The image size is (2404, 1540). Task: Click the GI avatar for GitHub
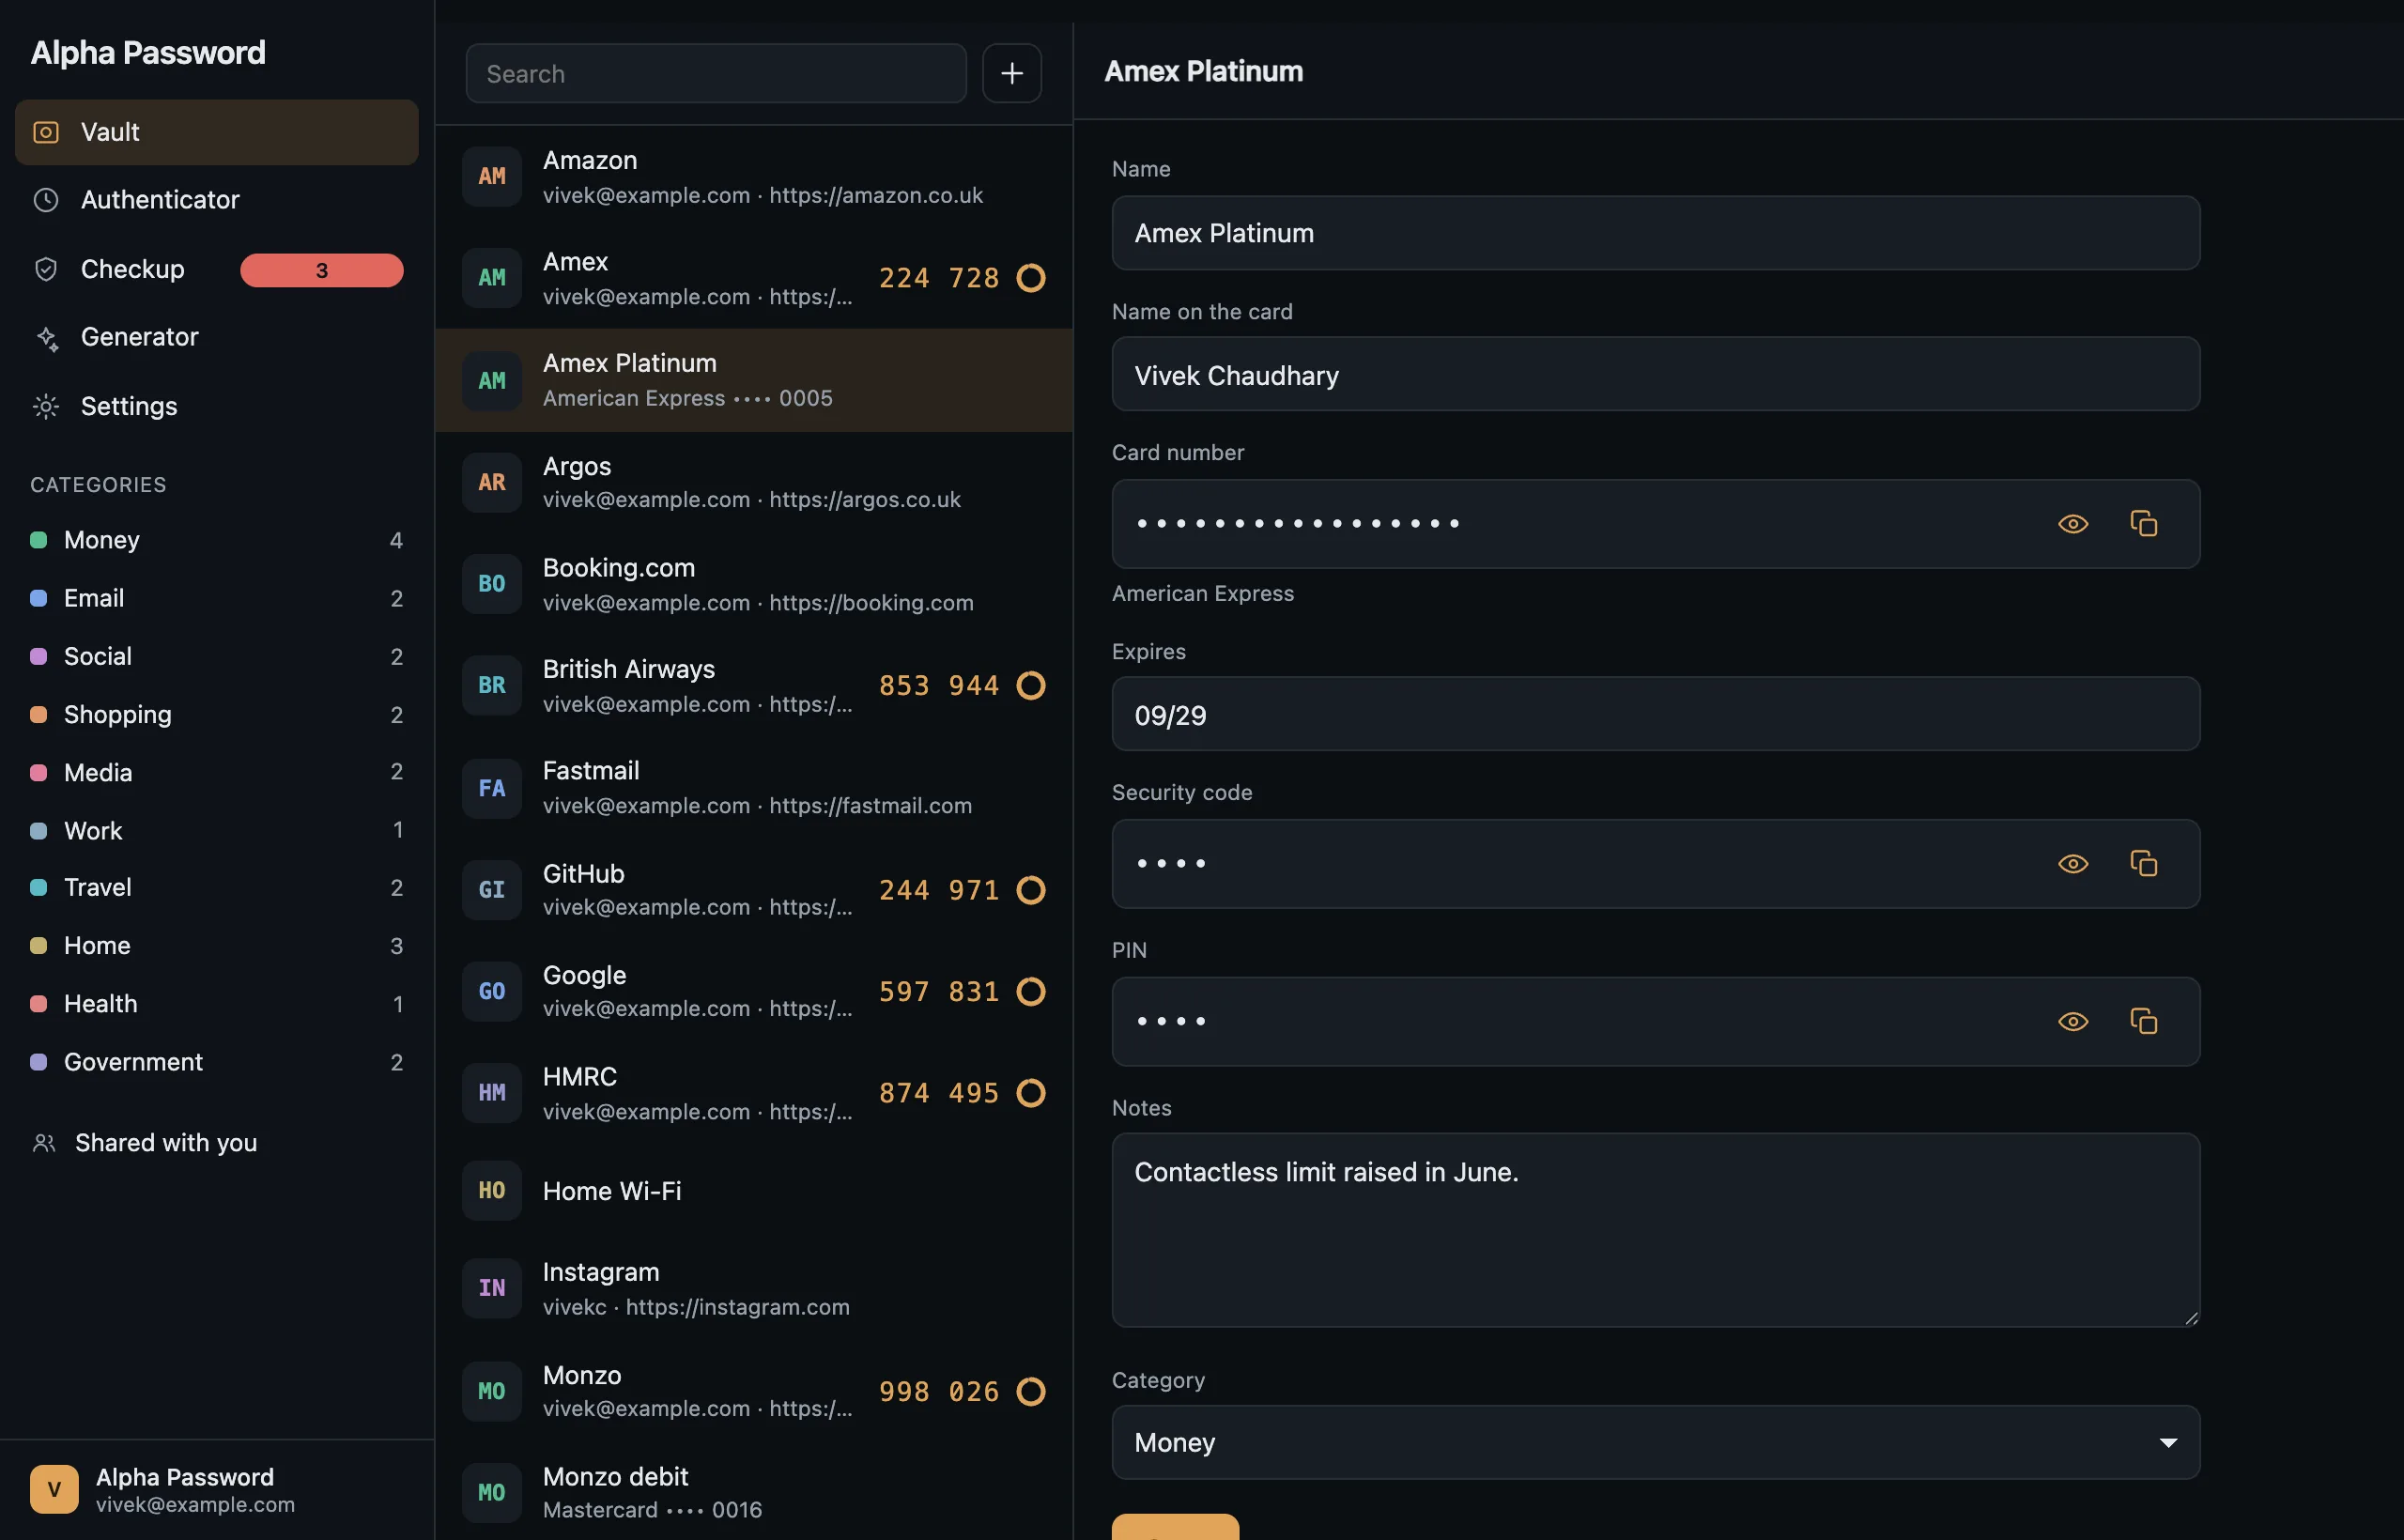(x=492, y=890)
